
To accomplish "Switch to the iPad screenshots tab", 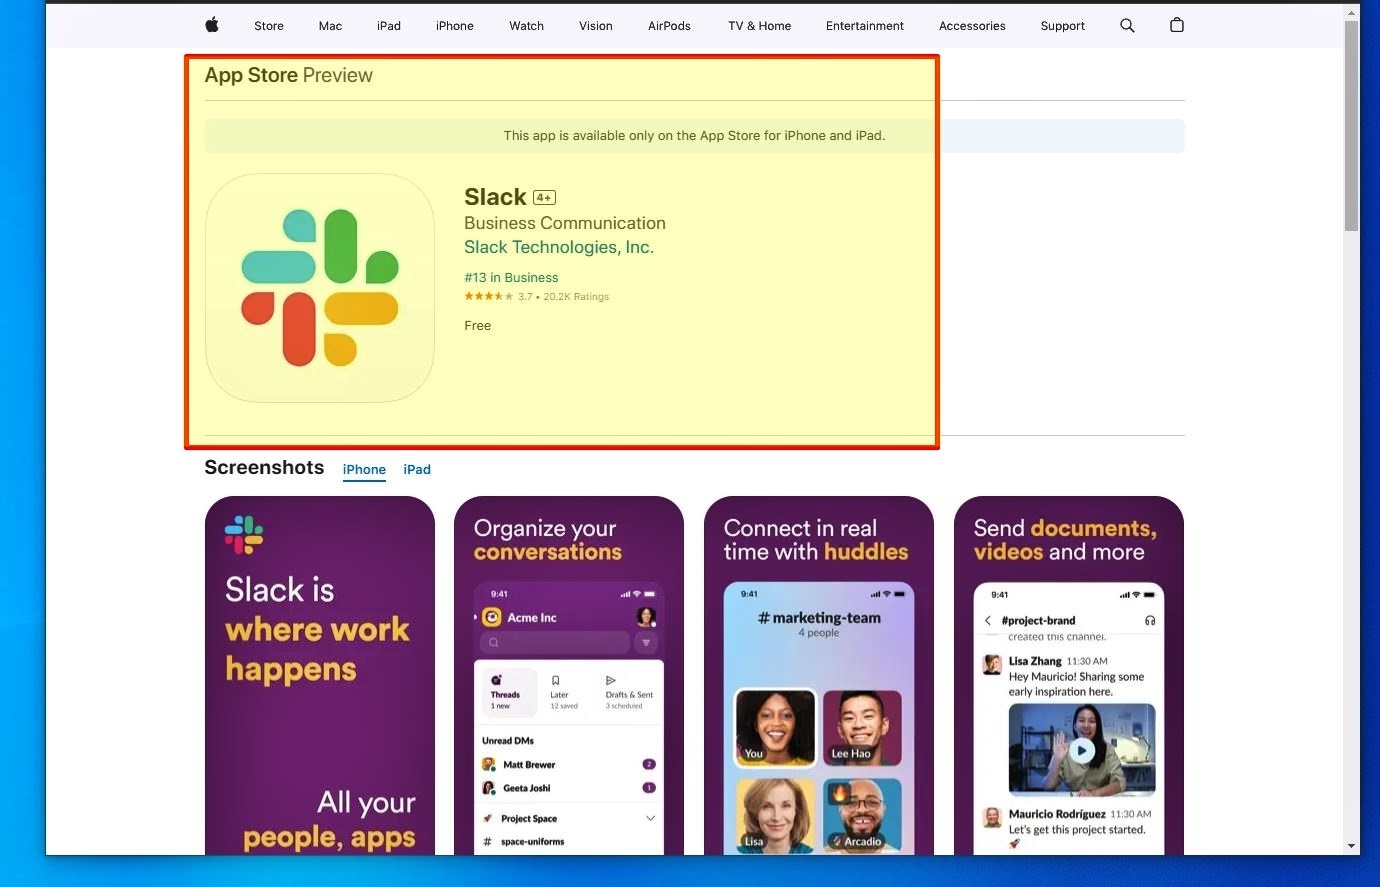I will [417, 470].
